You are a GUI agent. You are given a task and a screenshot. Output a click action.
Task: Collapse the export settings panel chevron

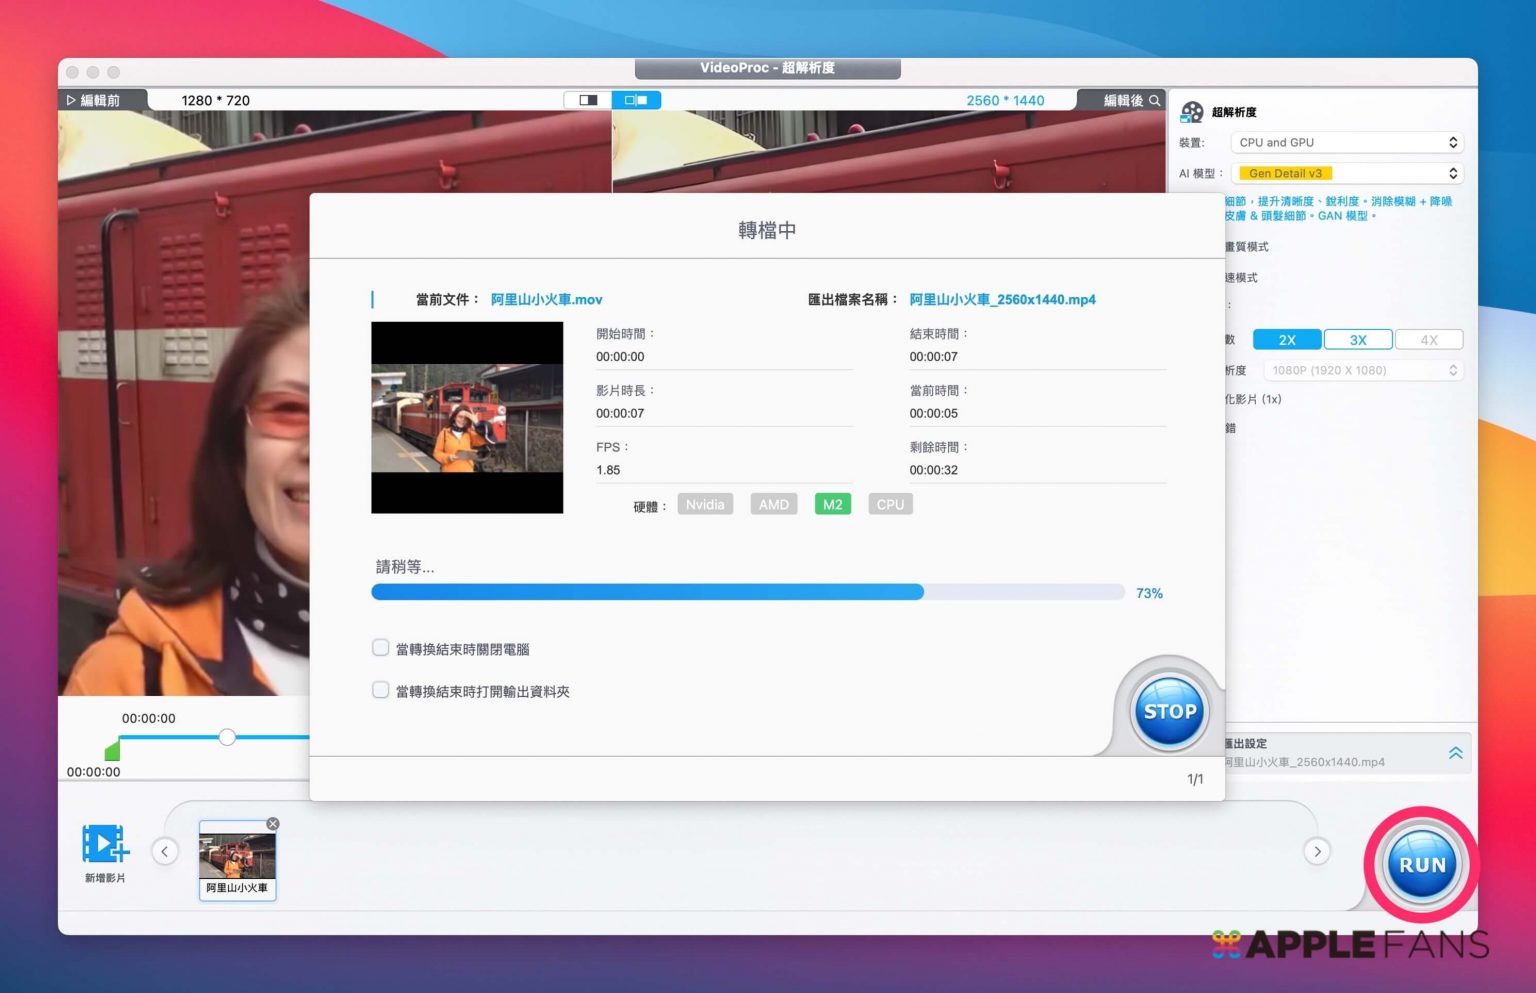coord(1455,753)
